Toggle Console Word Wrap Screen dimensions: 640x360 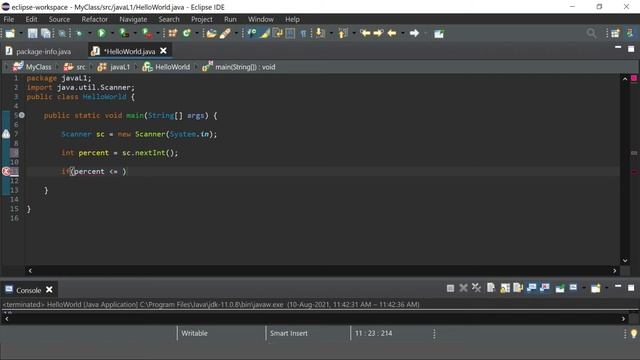(518, 288)
